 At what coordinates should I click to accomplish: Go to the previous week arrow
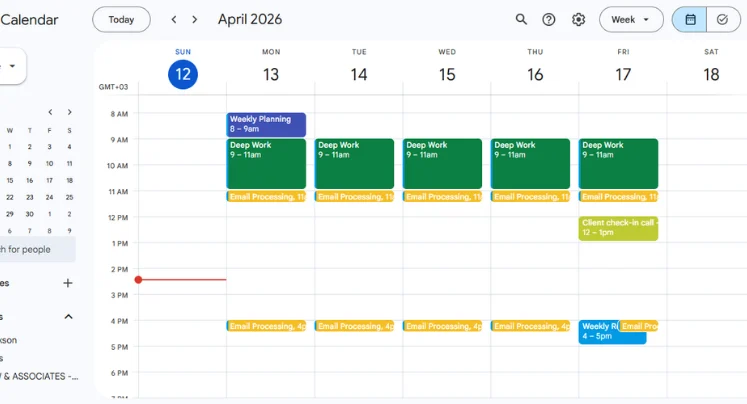pyautogui.click(x=174, y=20)
